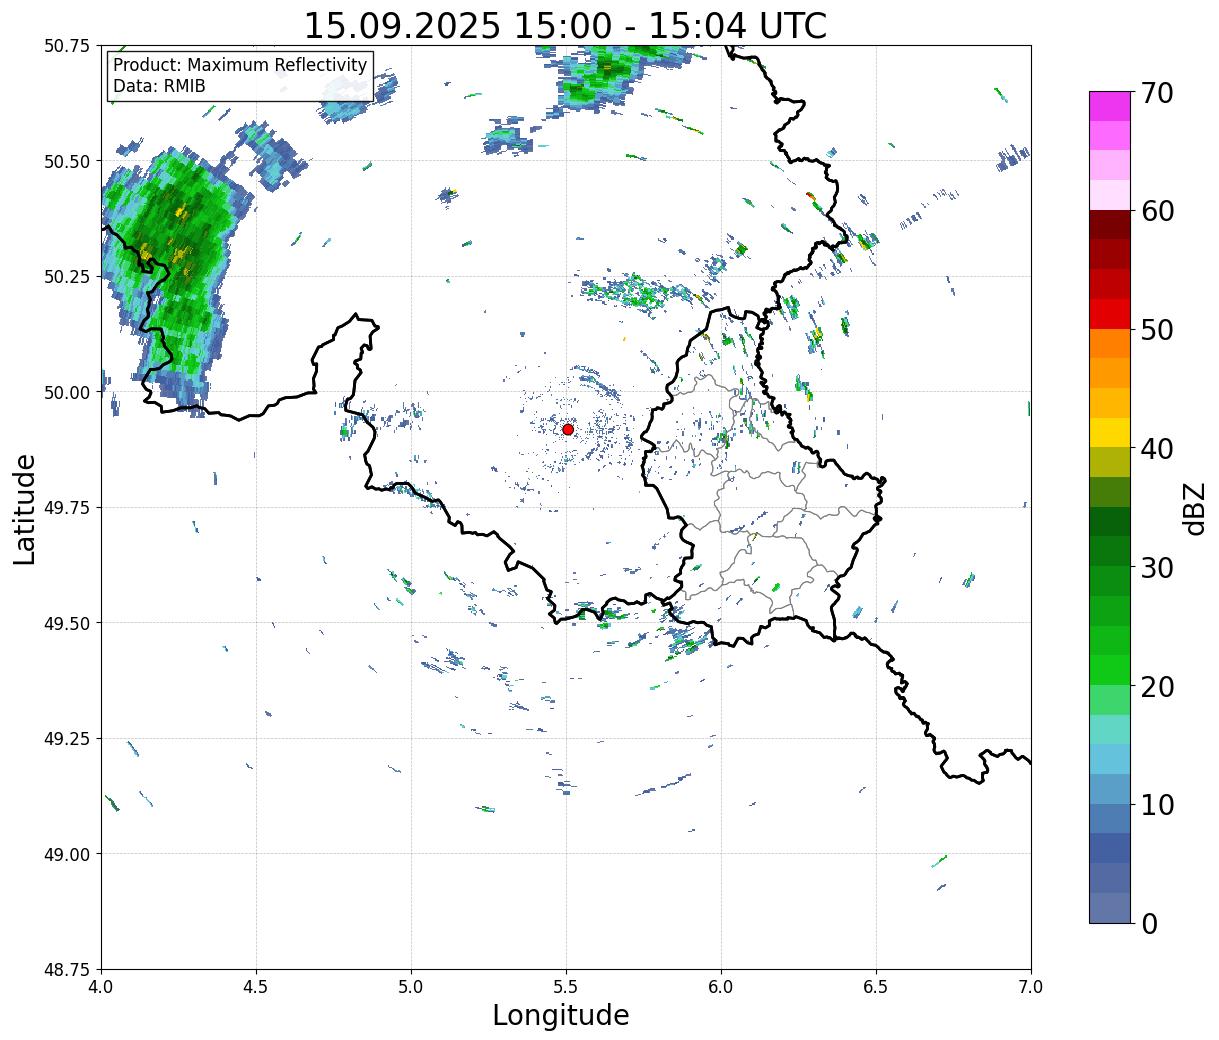Click the Longitude axis label

click(x=561, y=1015)
